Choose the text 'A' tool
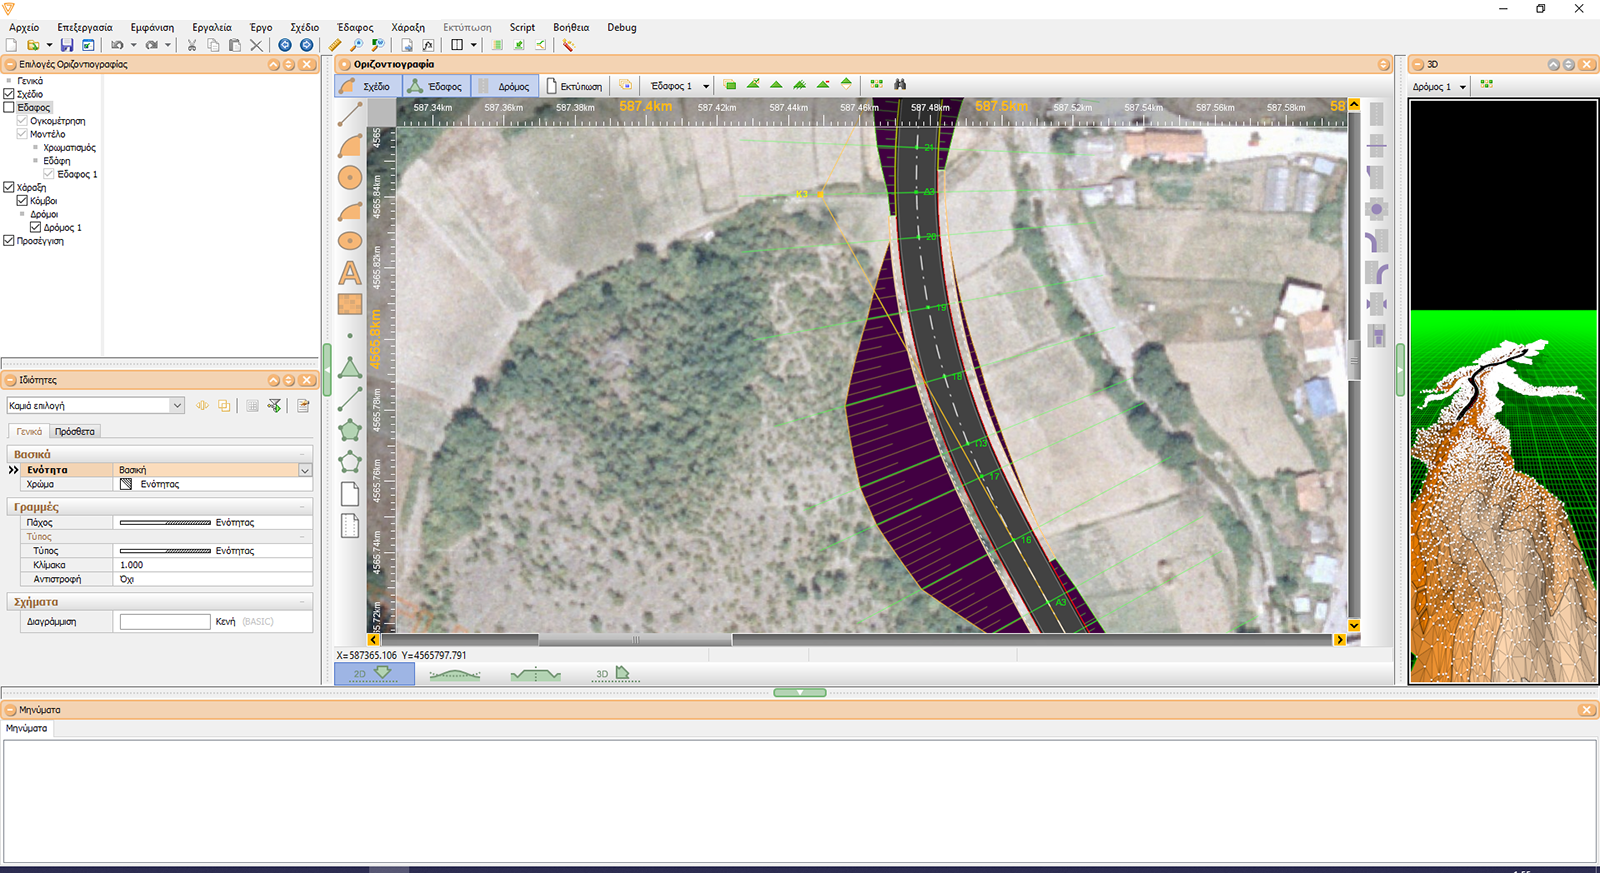Image resolution: width=1600 pixels, height=873 pixels. (x=350, y=273)
